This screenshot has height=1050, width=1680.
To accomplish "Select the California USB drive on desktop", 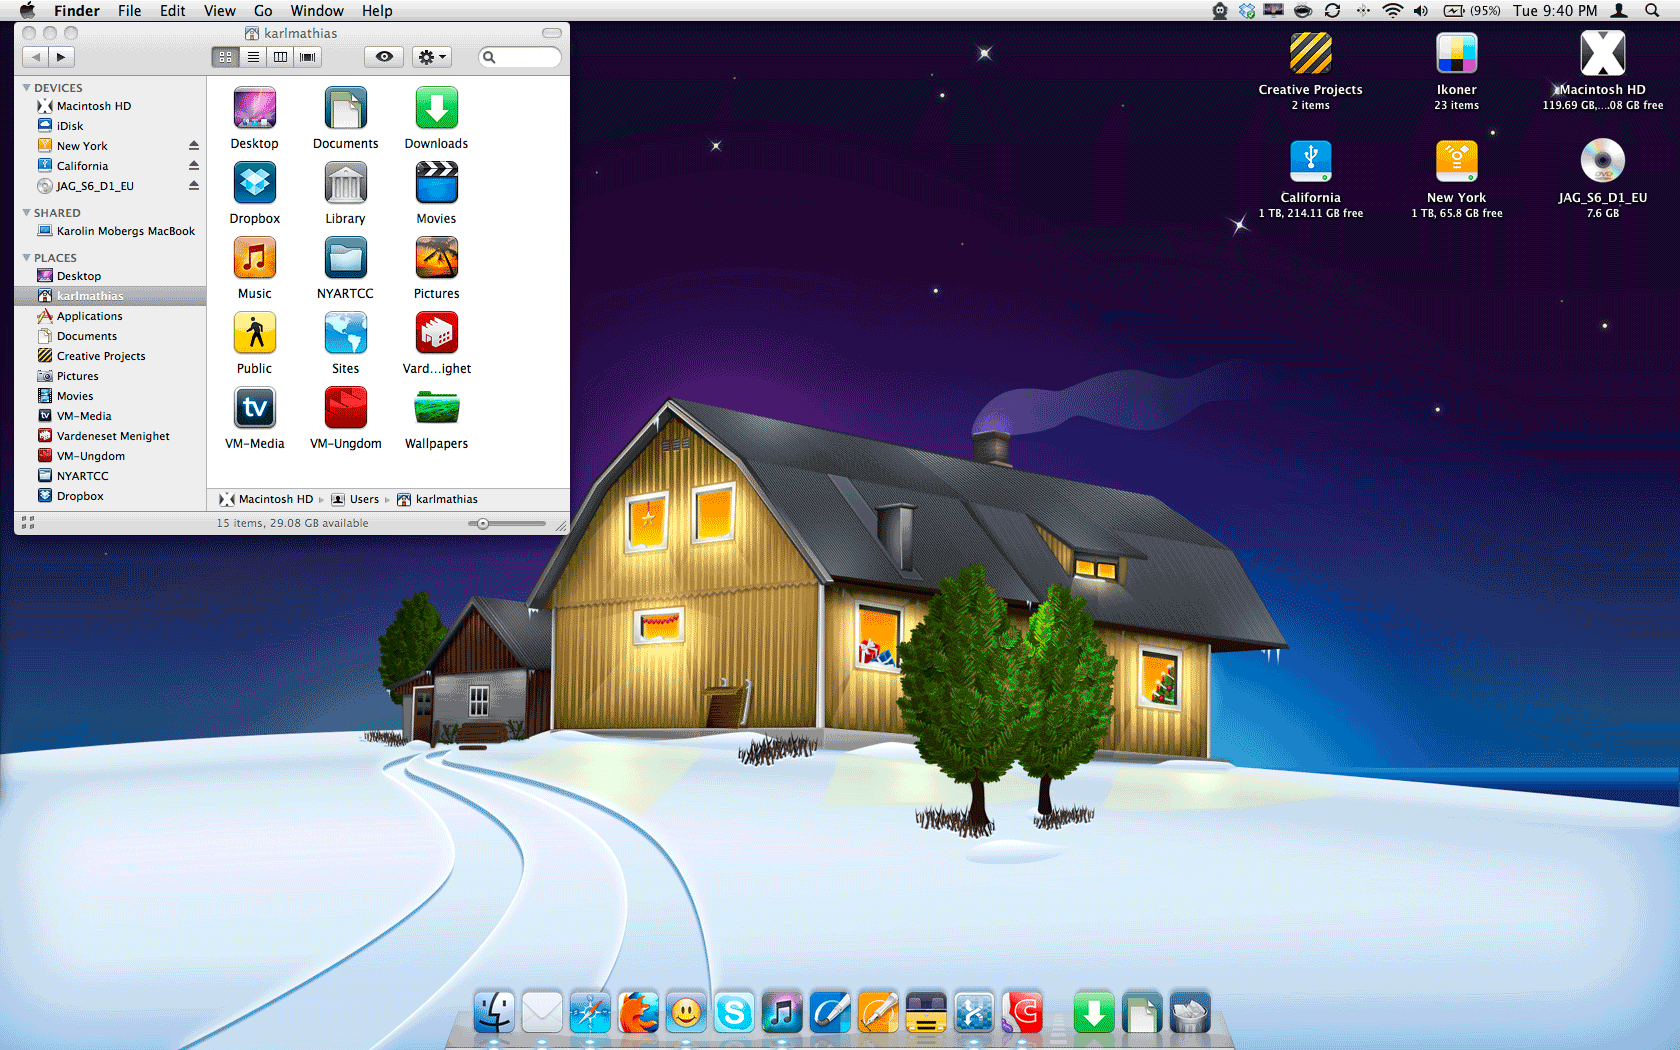I will (1310, 161).
